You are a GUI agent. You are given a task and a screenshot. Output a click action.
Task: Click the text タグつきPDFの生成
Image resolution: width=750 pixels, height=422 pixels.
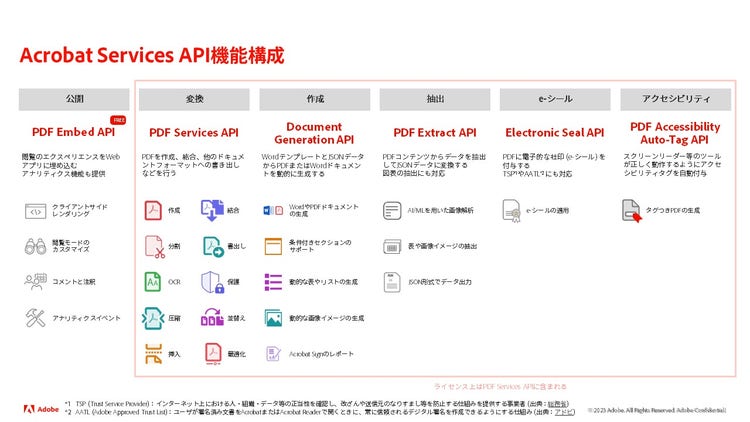pos(673,211)
